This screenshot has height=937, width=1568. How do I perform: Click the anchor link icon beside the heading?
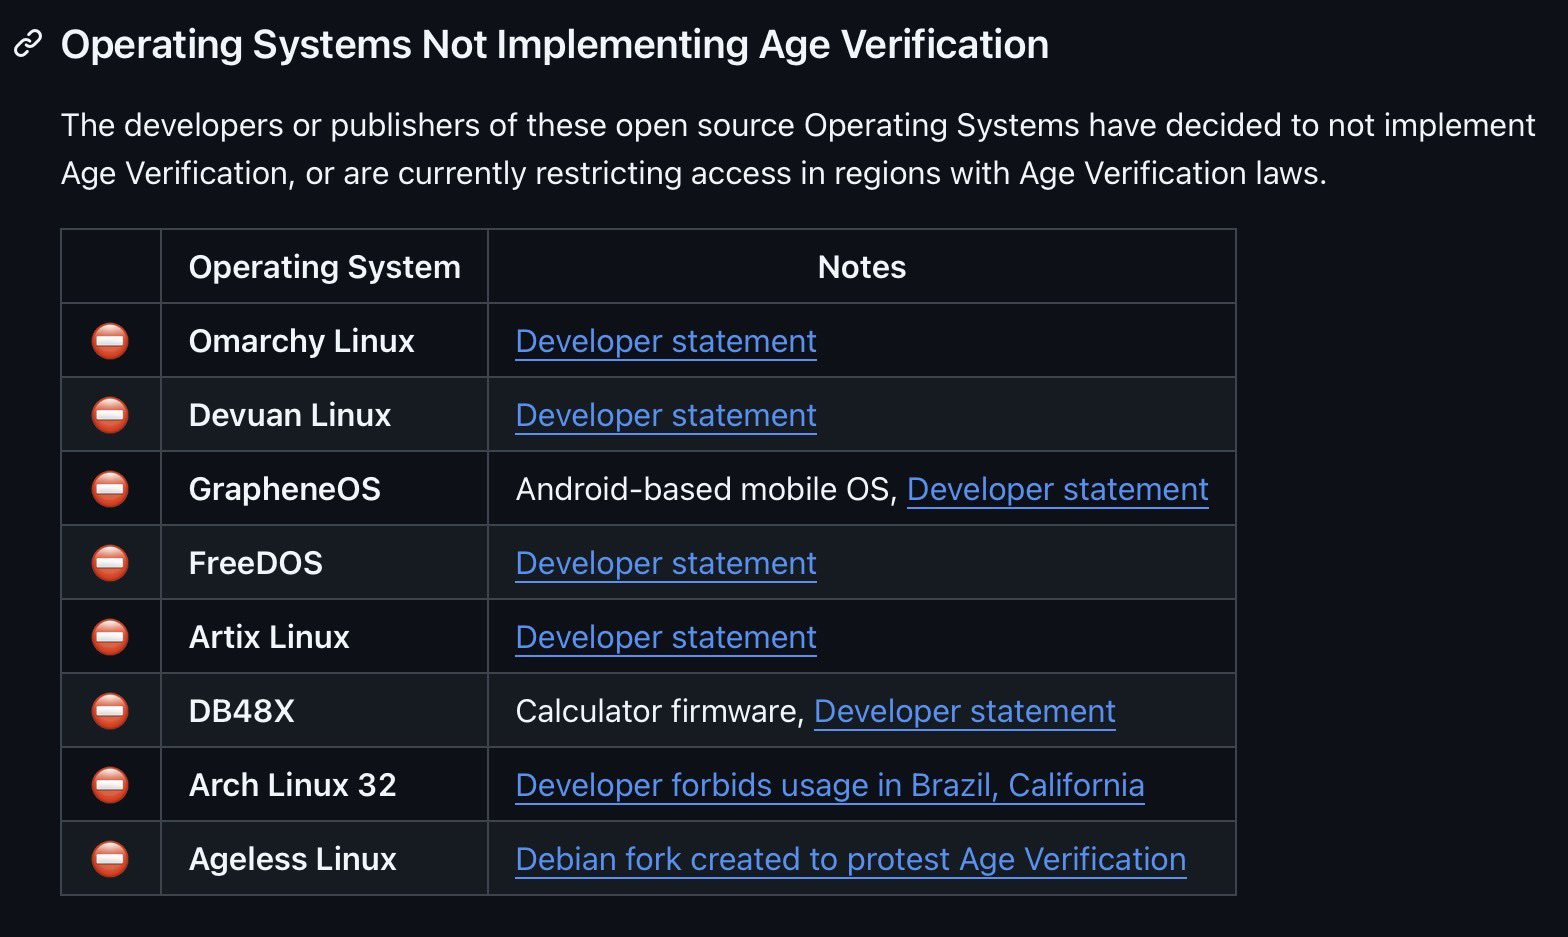click(x=27, y=45)
